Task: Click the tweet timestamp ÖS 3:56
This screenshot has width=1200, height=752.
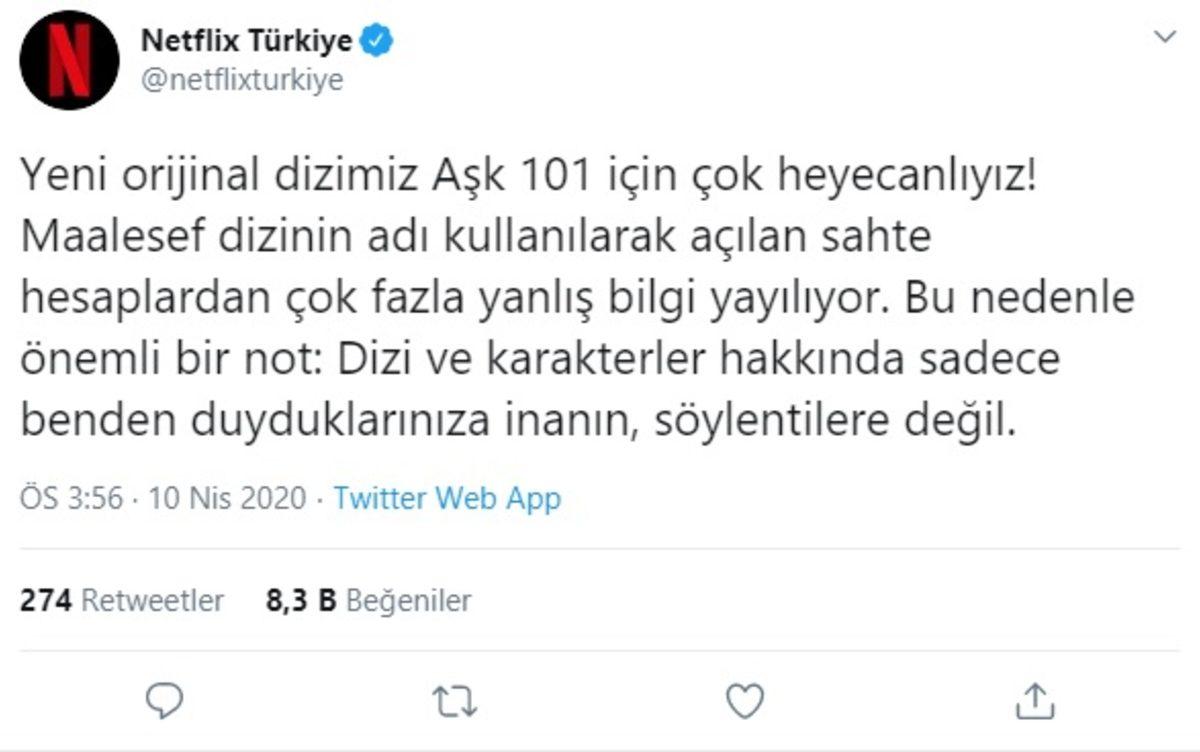Action: tap(72, 498)
